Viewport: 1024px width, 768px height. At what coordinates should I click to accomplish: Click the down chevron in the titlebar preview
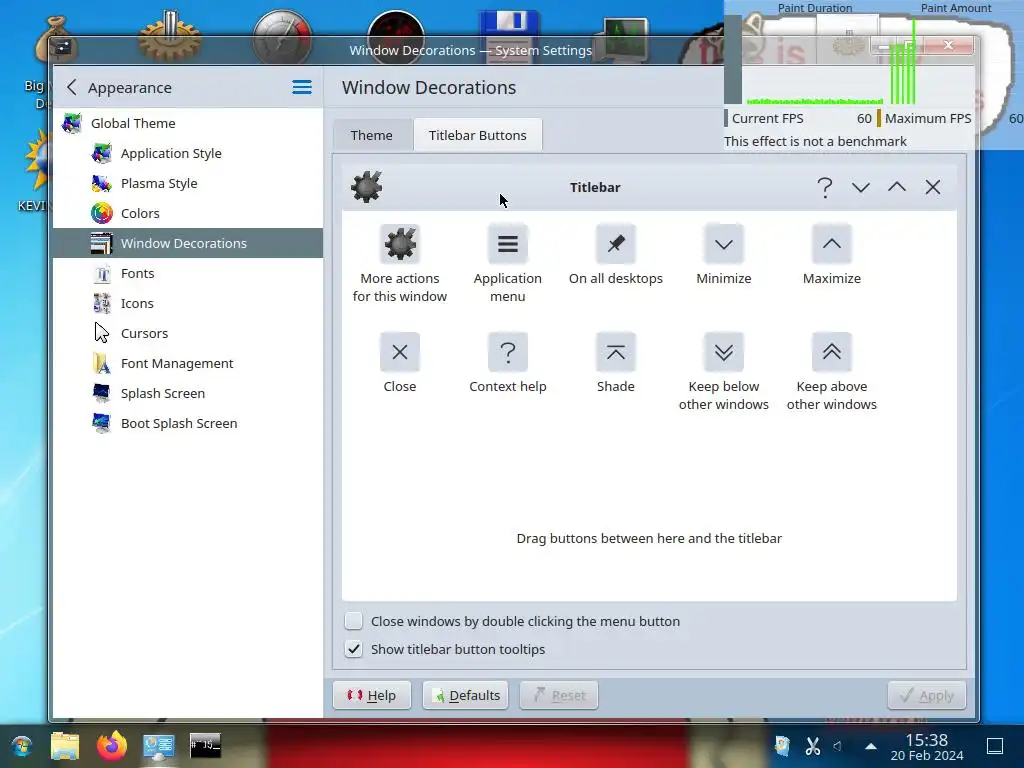pos(861,187)
